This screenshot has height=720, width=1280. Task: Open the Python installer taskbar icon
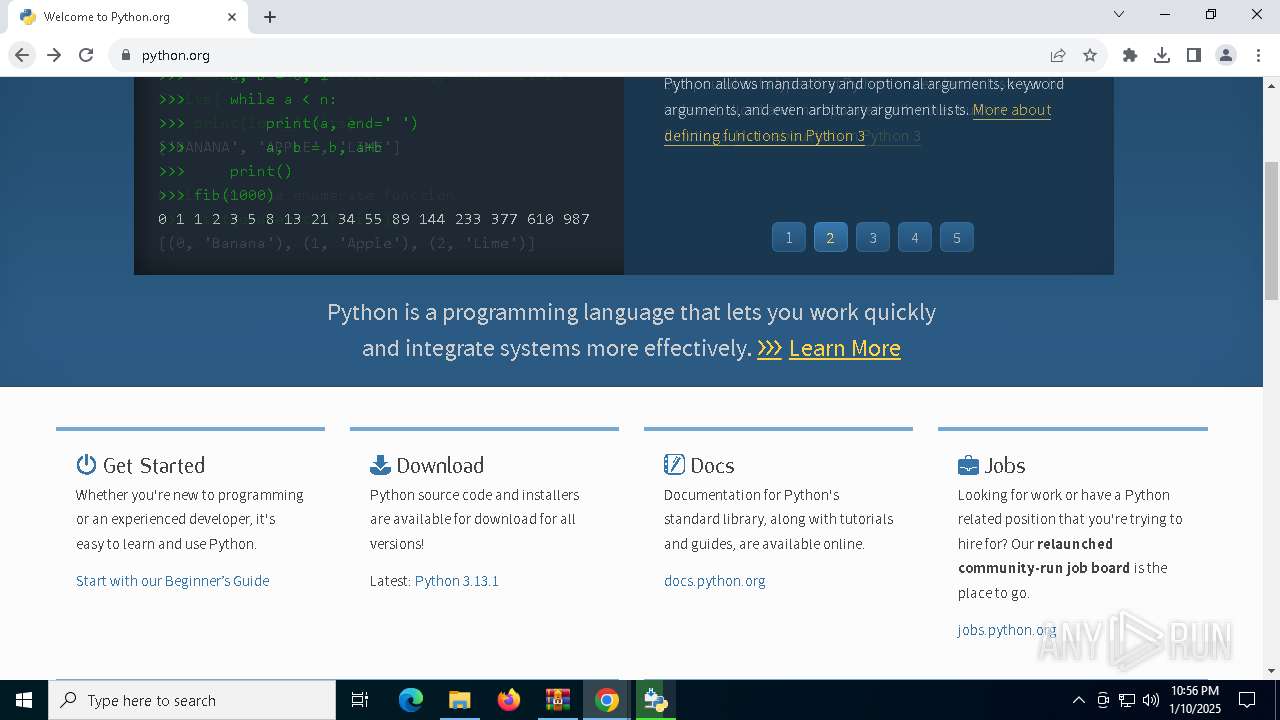(655, 700)
